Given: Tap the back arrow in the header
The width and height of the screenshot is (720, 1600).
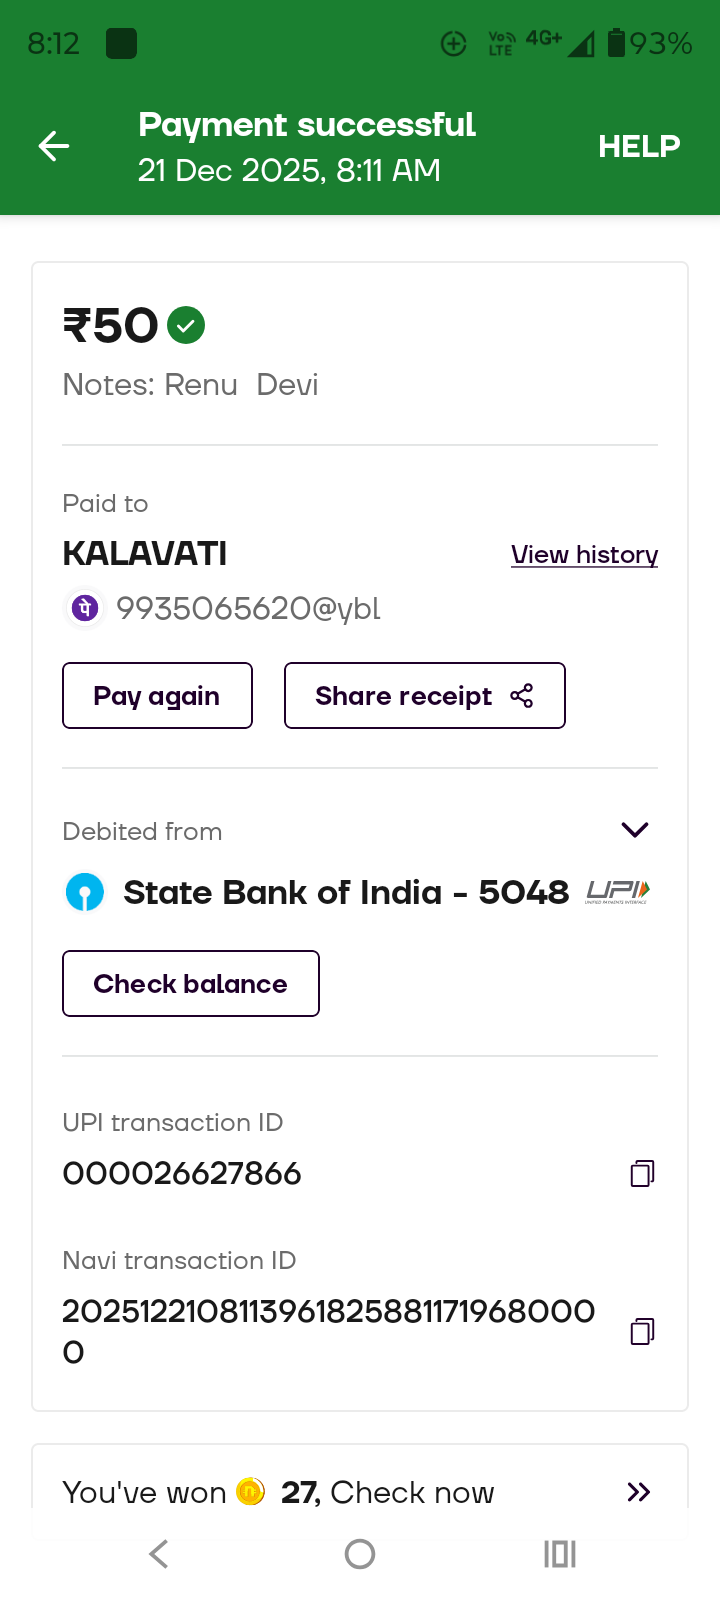Looking at the screenshot, I should point(54,146).
